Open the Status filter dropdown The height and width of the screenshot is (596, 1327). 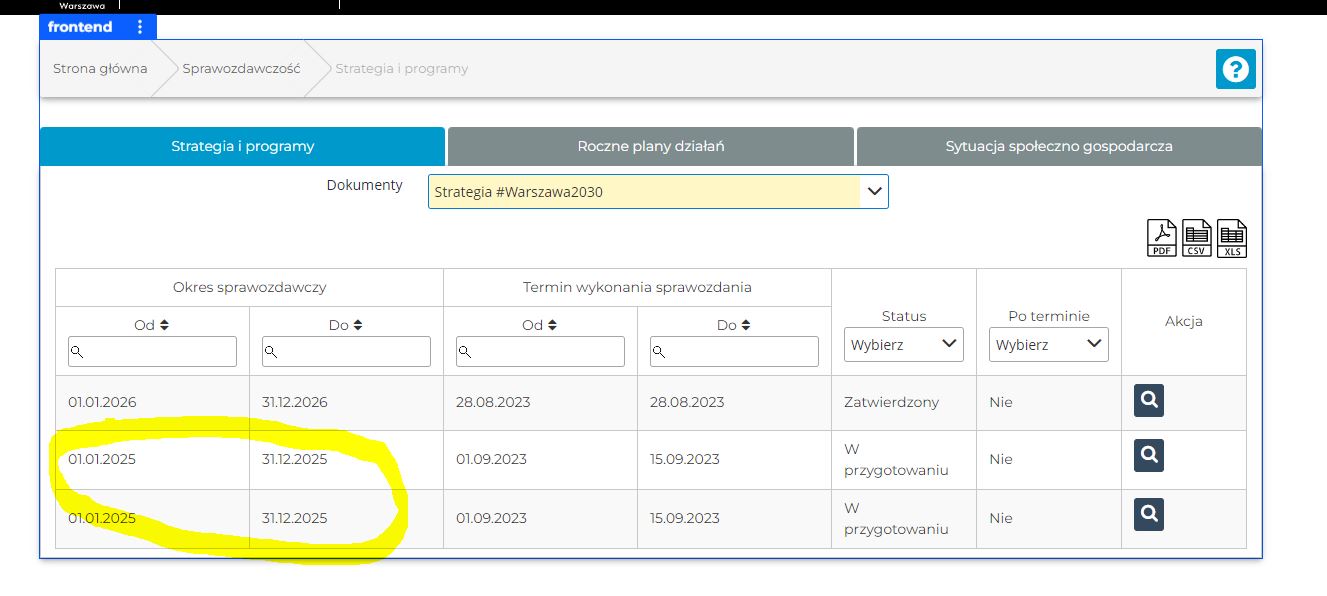(903, 345)
